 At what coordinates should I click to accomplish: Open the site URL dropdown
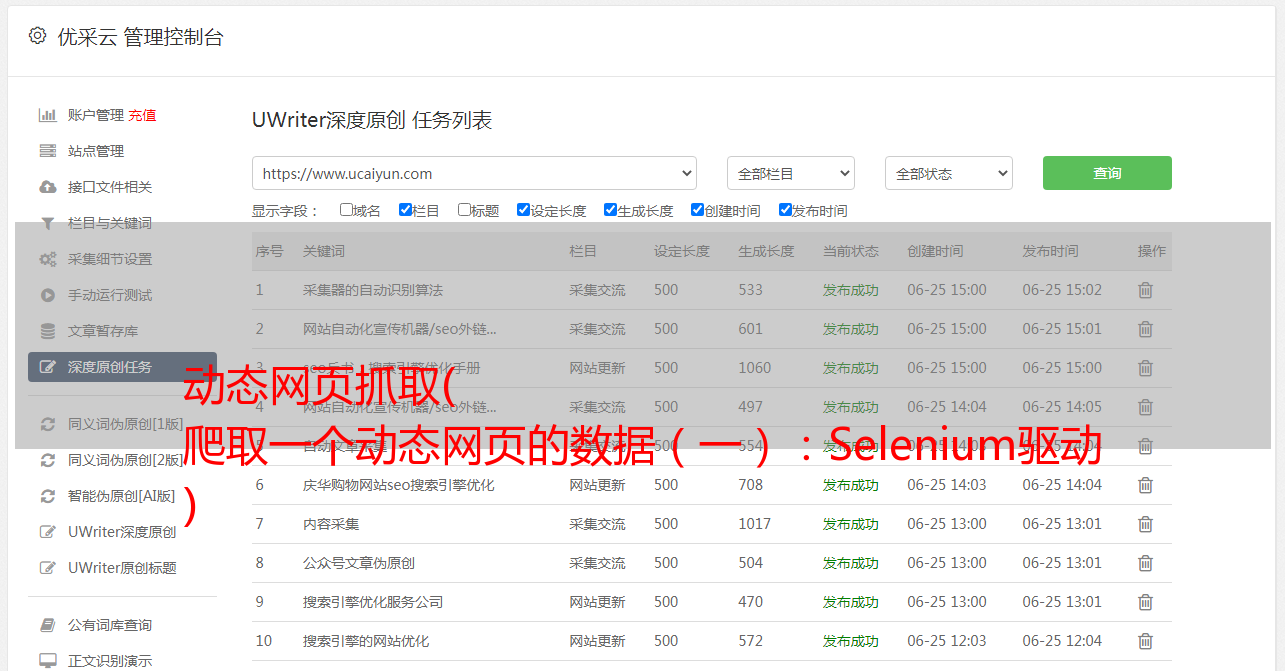[x=474, y=173]
